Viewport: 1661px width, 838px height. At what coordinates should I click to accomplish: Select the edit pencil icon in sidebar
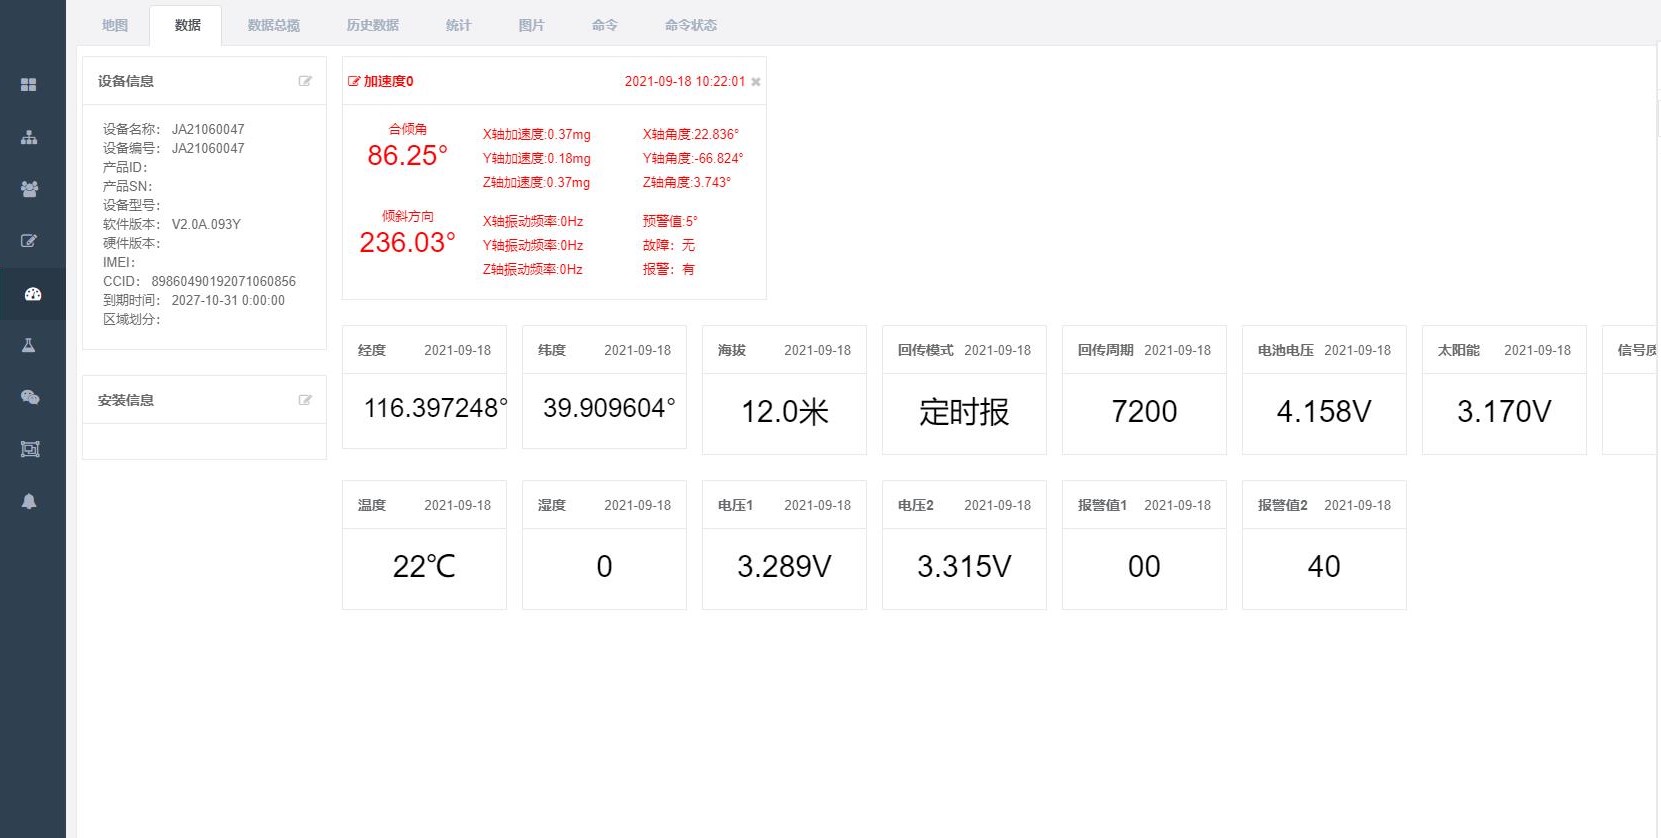point(29,241)
